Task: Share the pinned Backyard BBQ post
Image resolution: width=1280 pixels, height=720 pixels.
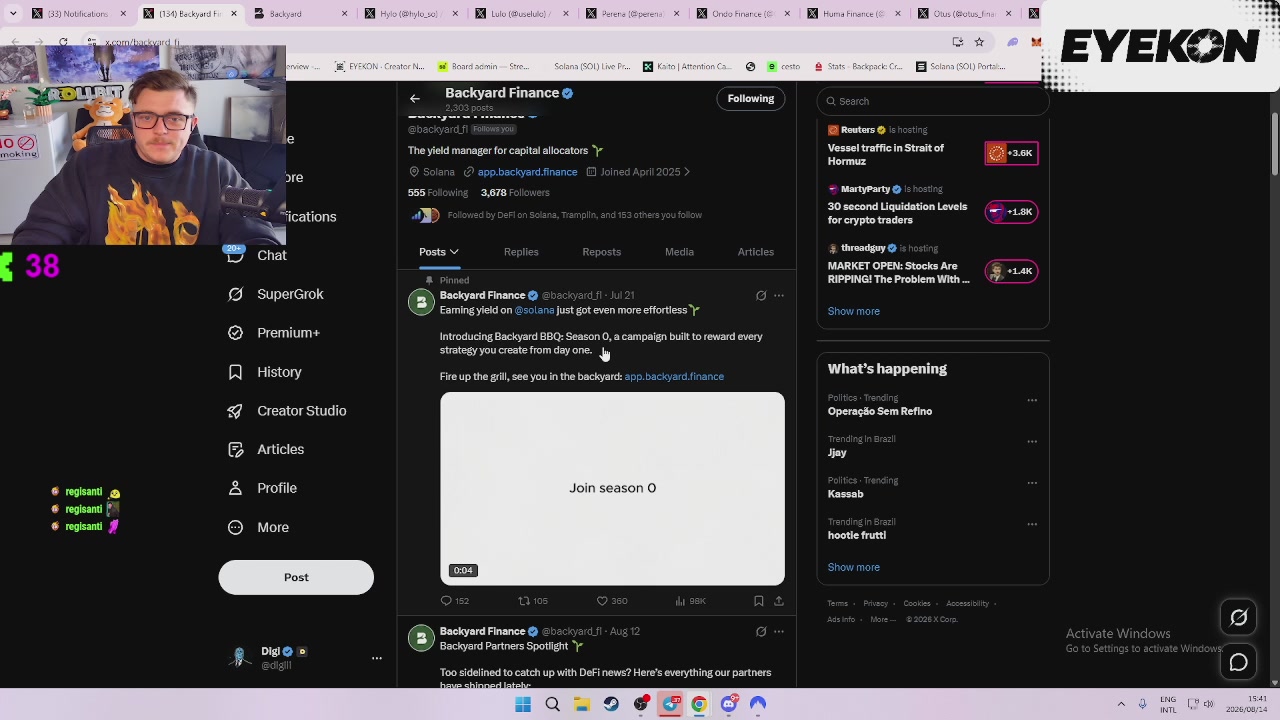Action: click(779, 601)
